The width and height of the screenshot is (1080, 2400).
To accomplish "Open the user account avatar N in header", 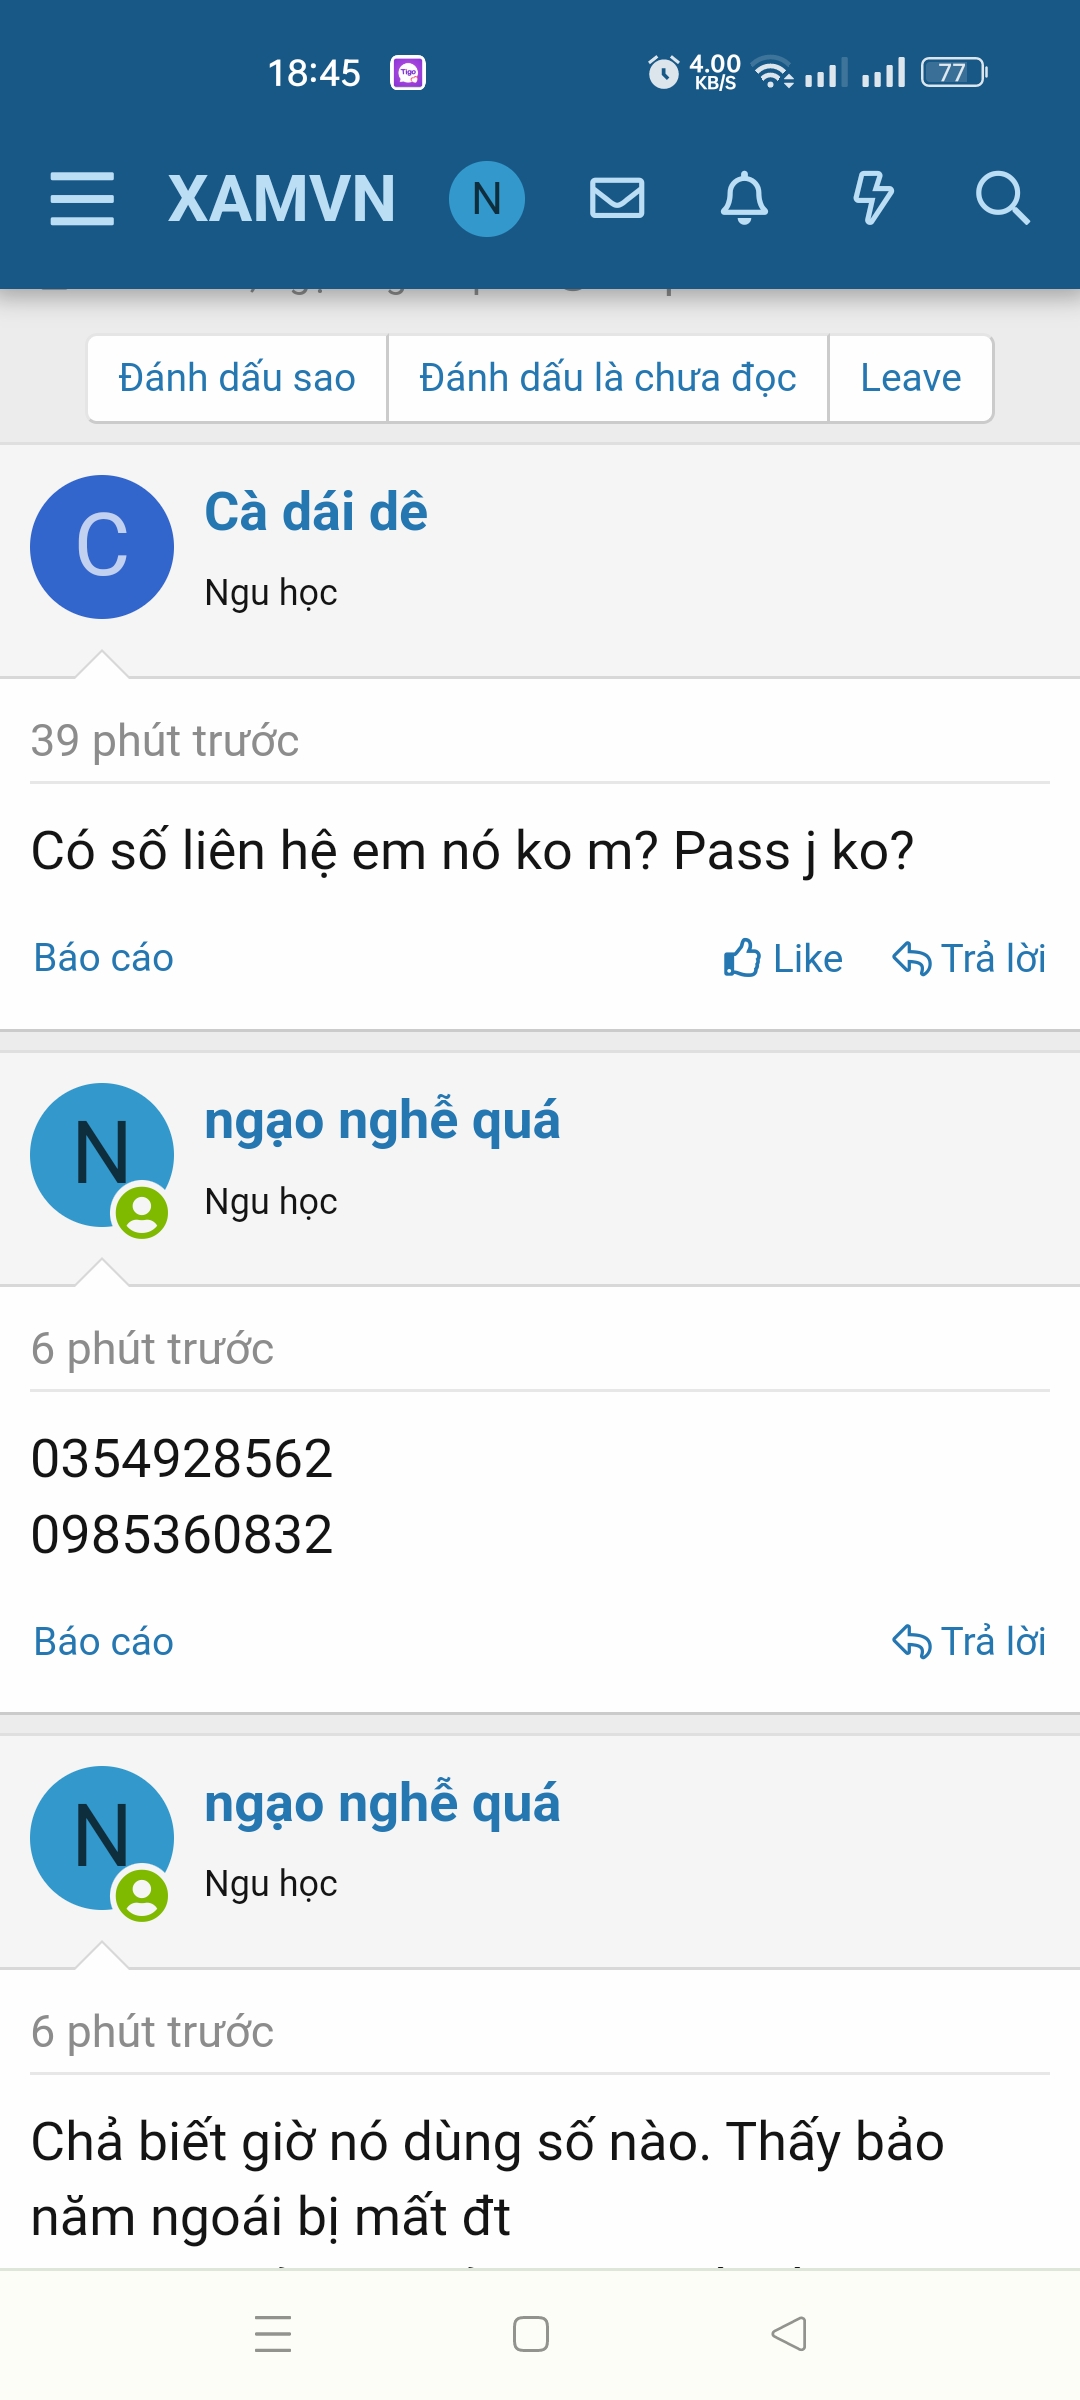I will (x=486, y=198).
